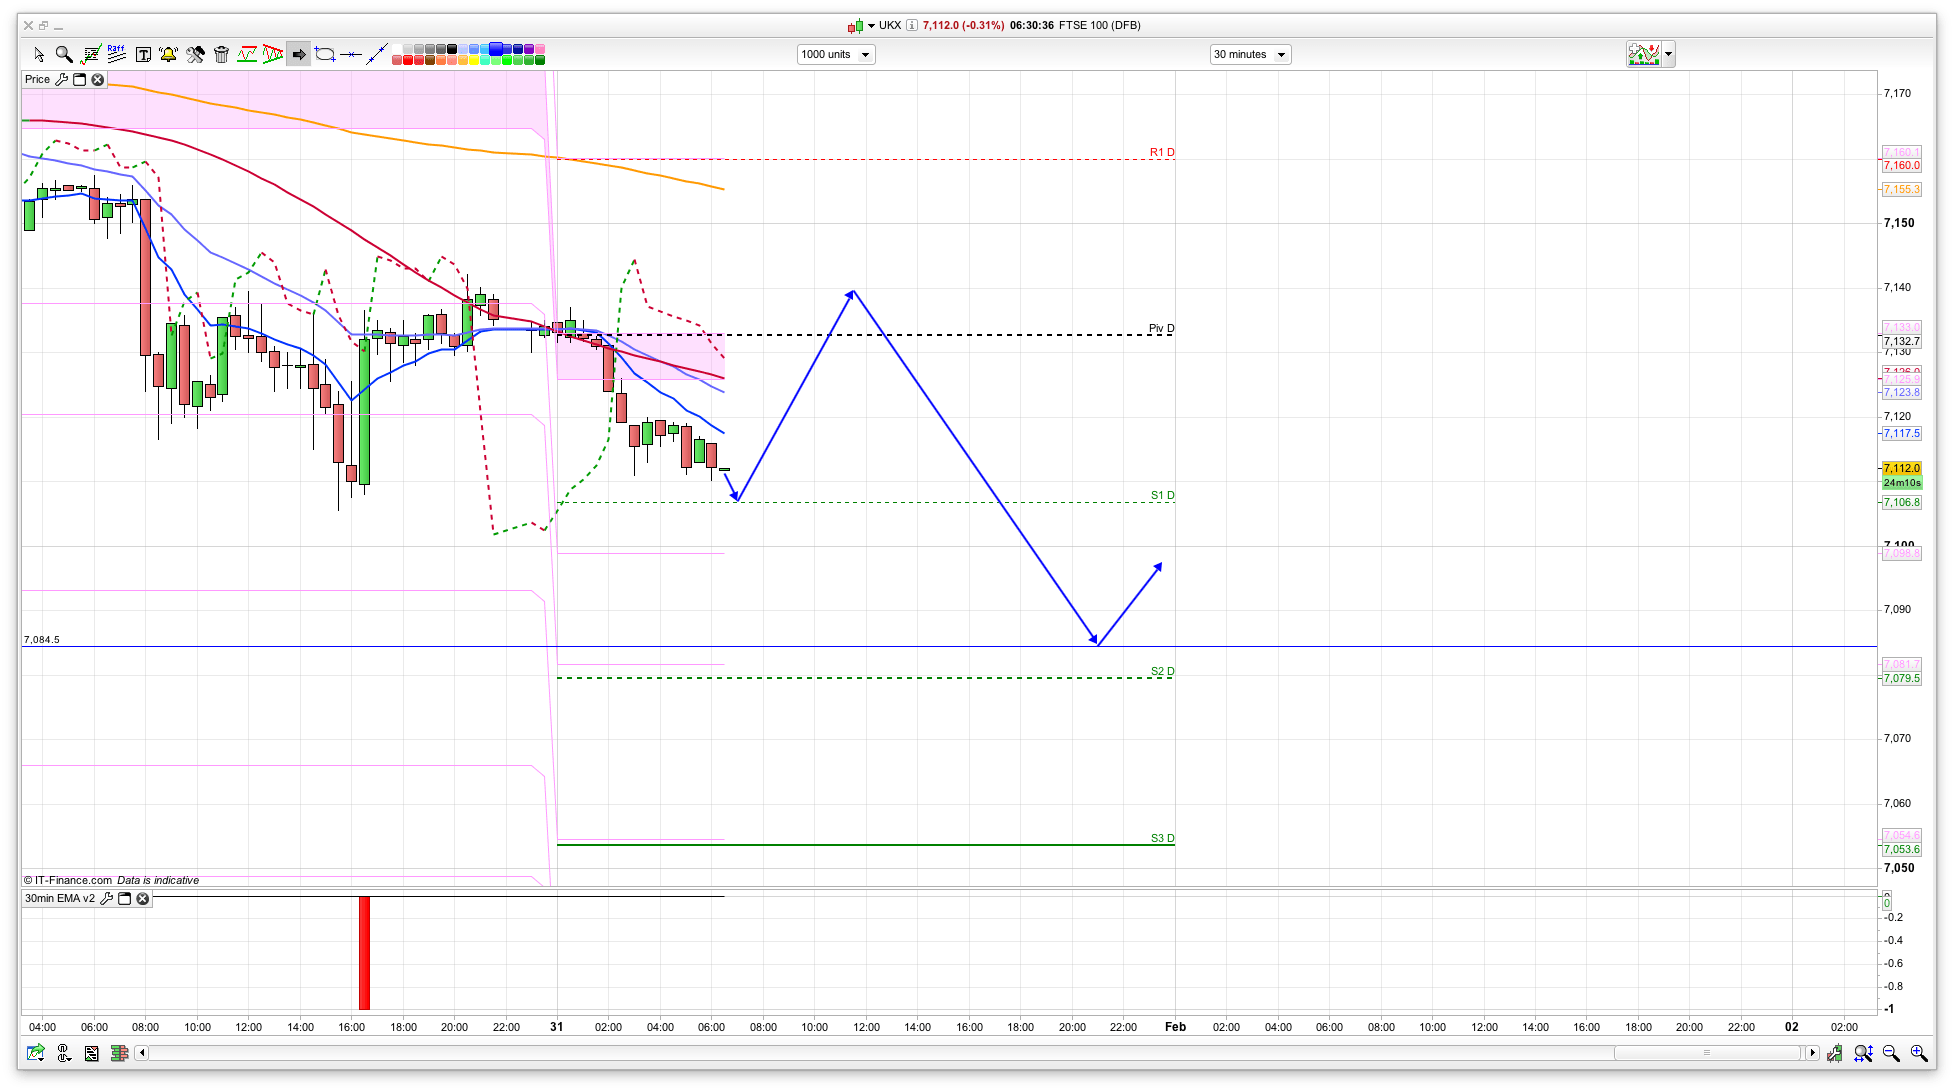
Task: Open the UKX instrument menu arrow
Action: click(871, 26)
